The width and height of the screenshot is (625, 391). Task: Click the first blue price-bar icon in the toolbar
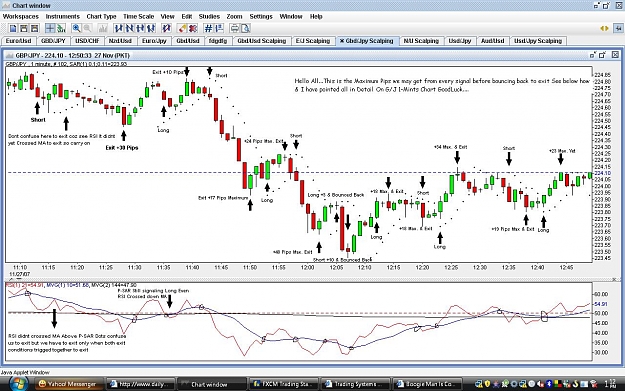click(x=118, y=28)
